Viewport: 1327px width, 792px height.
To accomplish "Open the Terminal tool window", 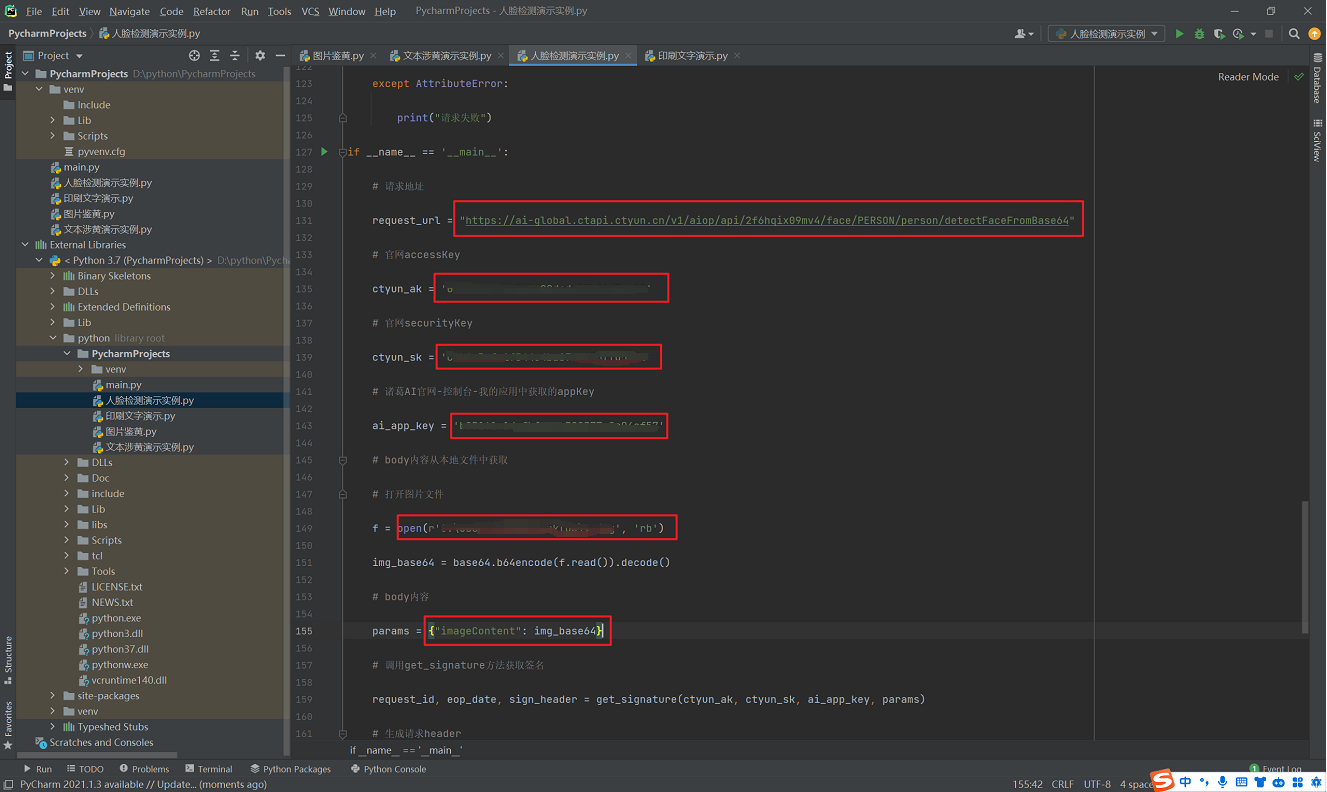I will [209, 769].
